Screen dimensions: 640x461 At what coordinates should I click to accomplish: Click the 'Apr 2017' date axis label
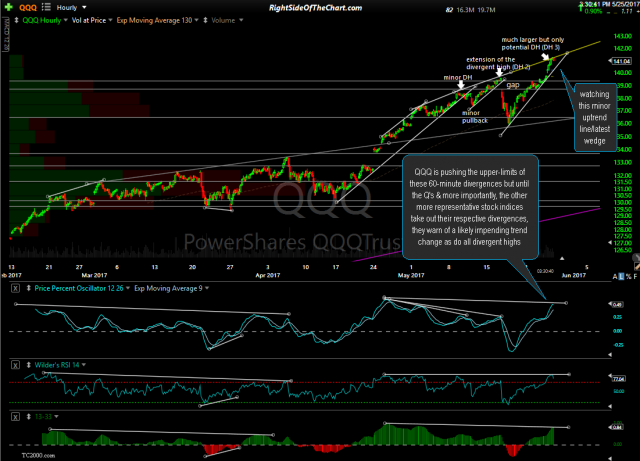[267, 275]
